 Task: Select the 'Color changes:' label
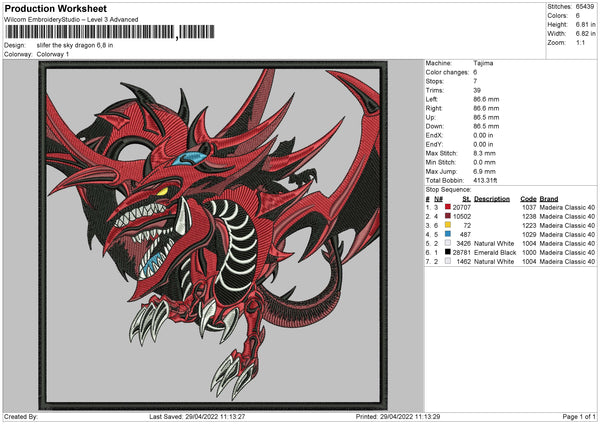point(447,72)
